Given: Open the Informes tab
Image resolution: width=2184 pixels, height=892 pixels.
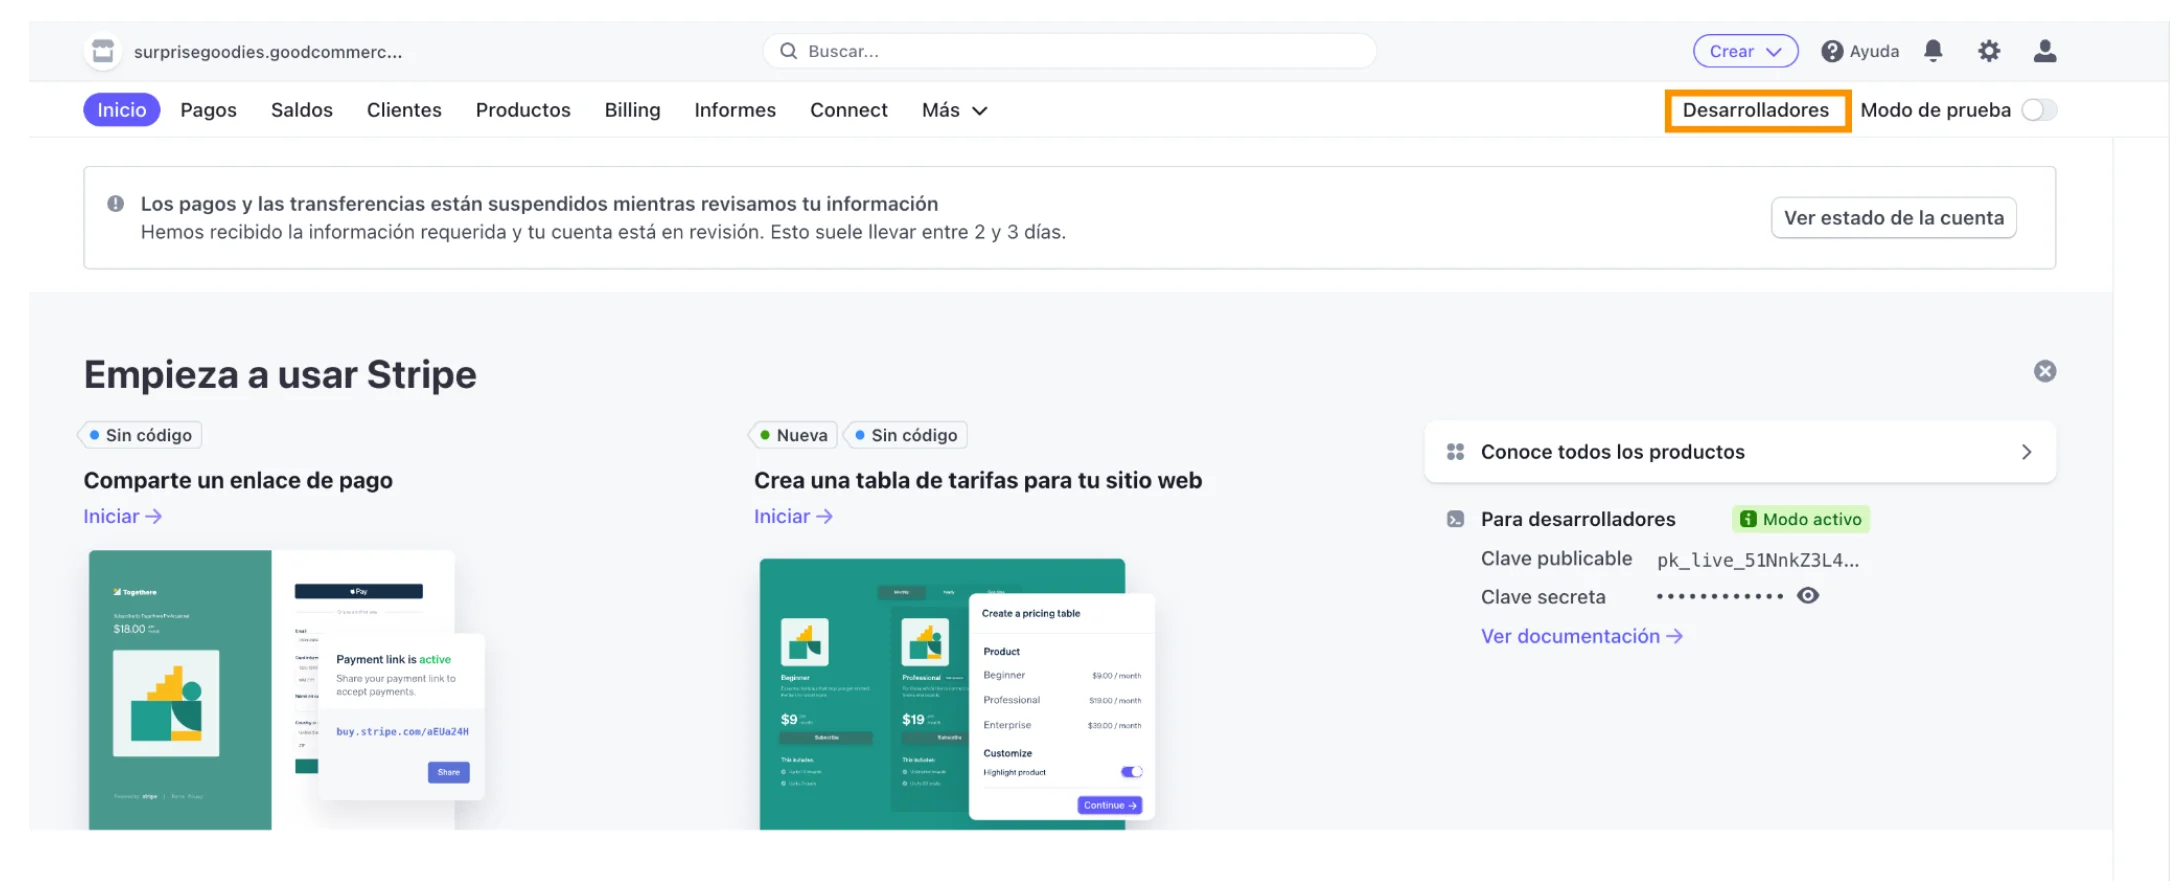Looking at the screenshot, I should click(735, 110).
